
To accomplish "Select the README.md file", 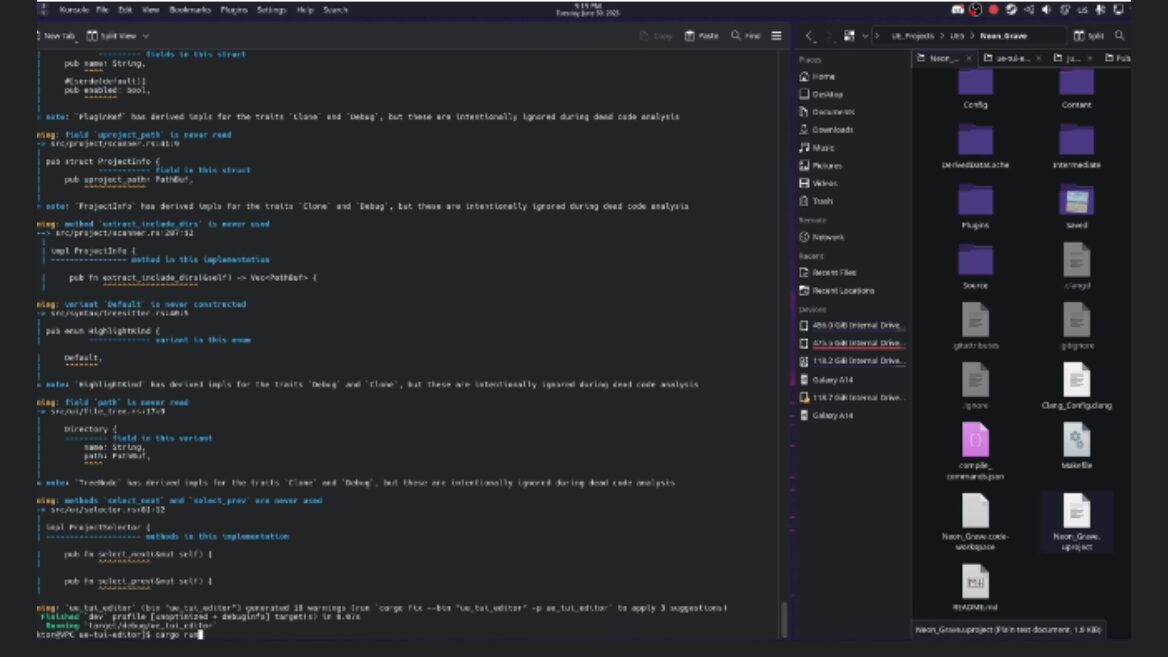I will (x=975, y=587).
